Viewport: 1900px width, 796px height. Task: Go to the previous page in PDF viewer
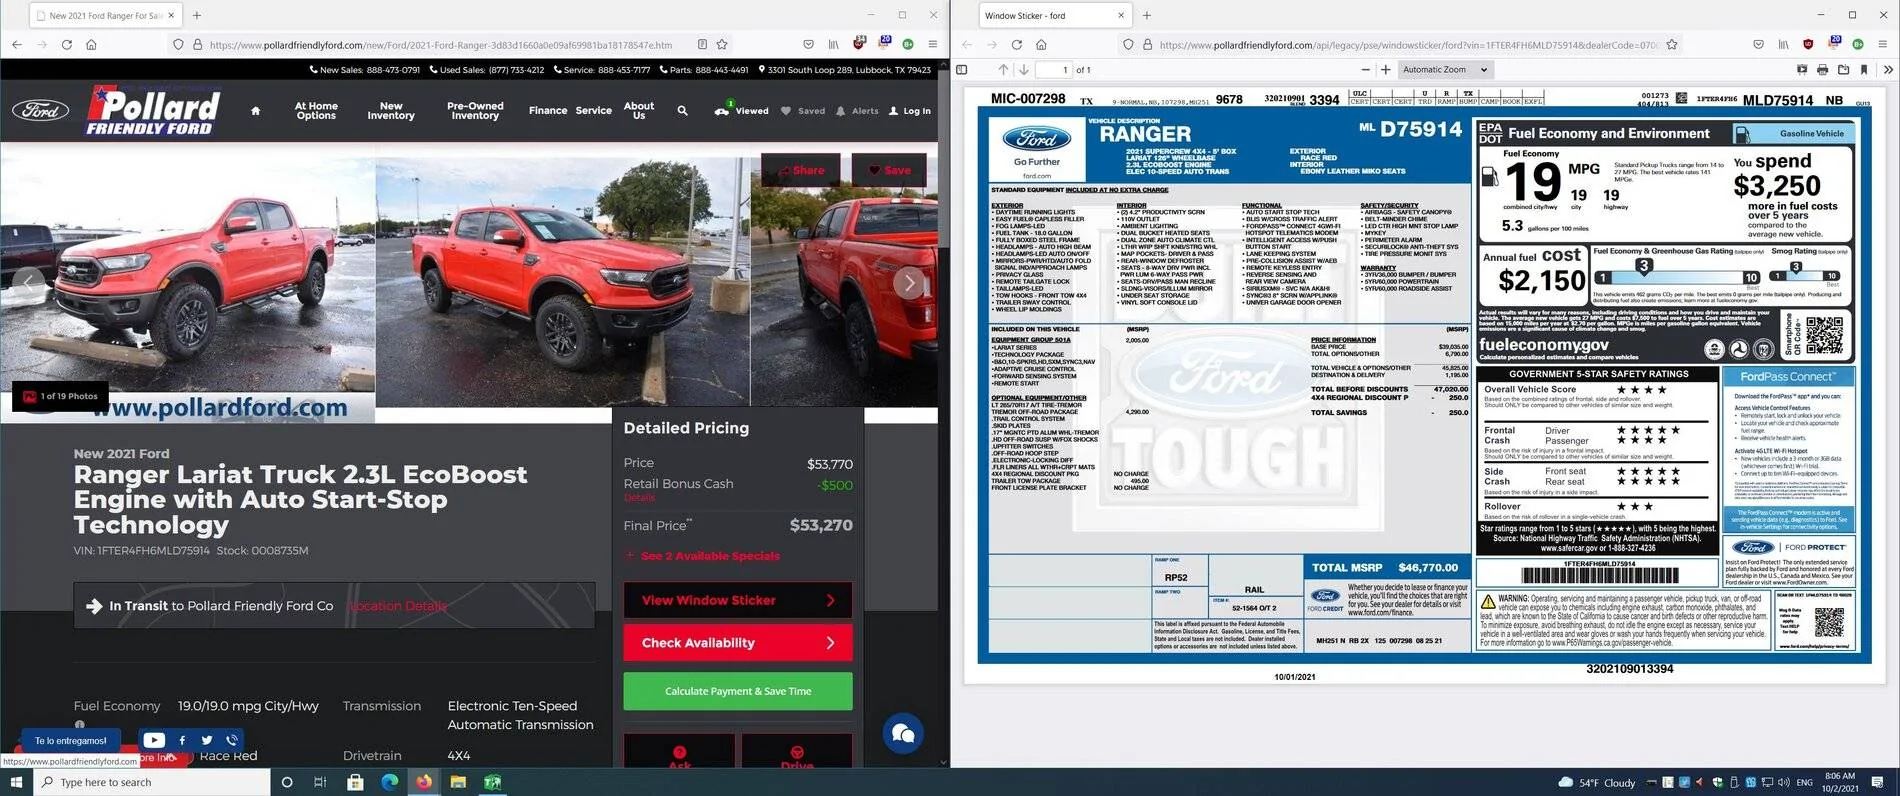[x=1003, y=70]
